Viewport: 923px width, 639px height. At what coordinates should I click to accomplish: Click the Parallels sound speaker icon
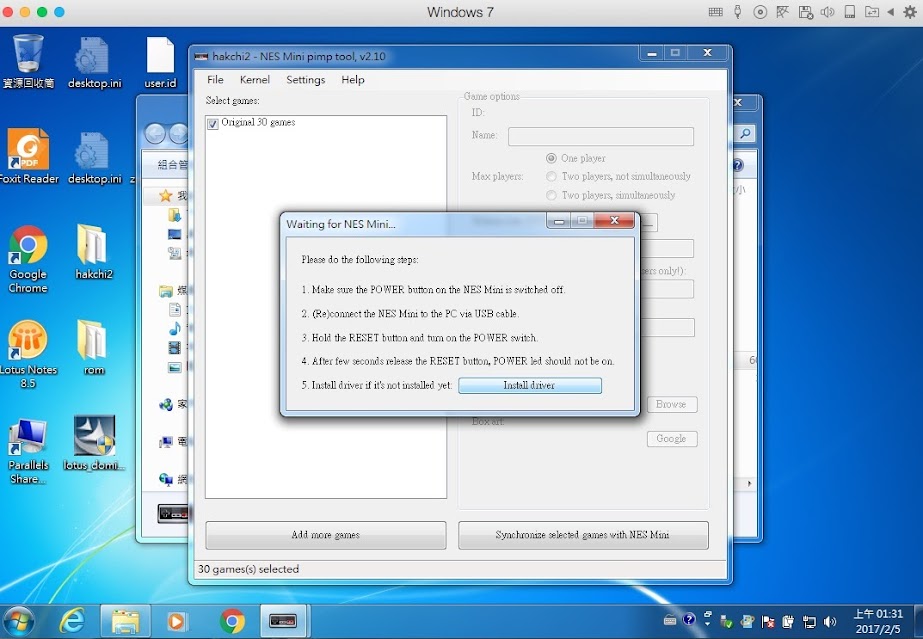pyautogui.click(x=827, y=12)
